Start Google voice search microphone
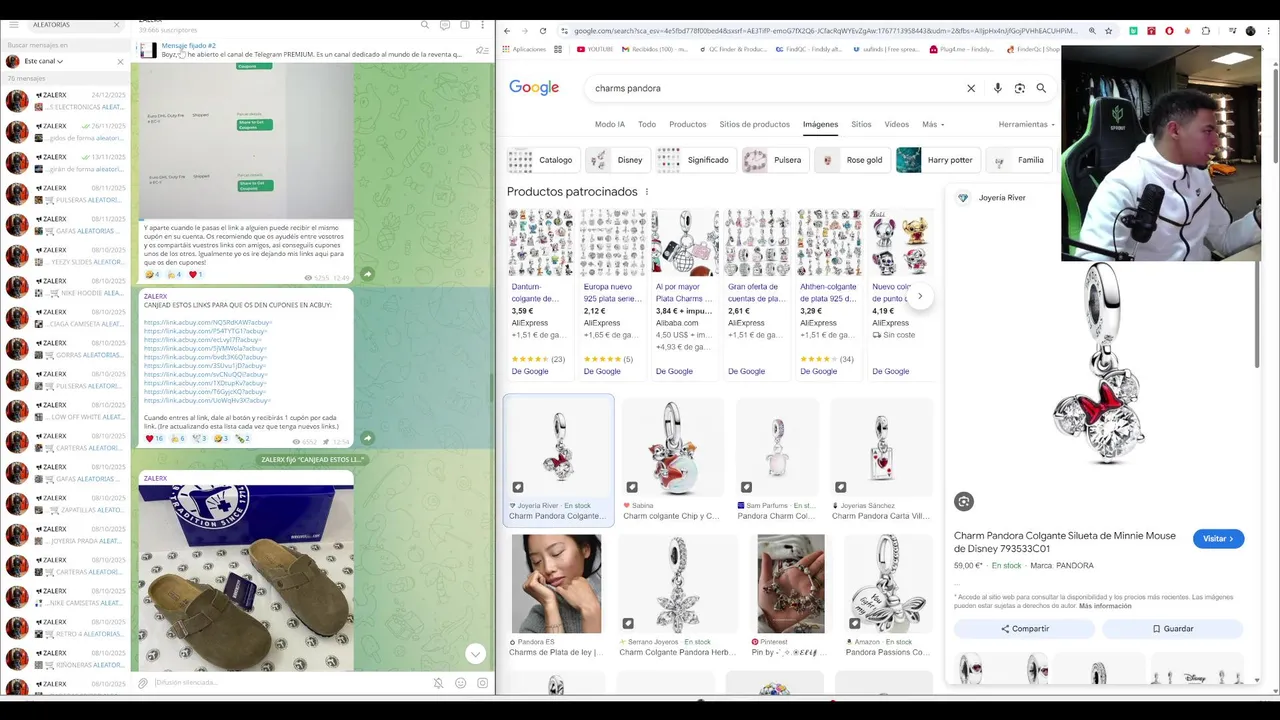This screenshot has width=1280, height=720. 997,88
